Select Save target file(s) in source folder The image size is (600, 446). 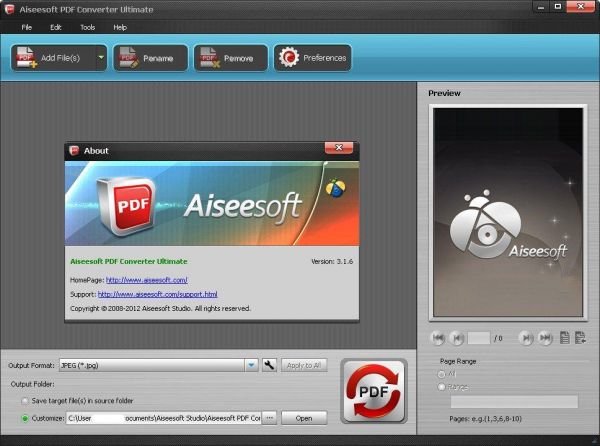25,401
